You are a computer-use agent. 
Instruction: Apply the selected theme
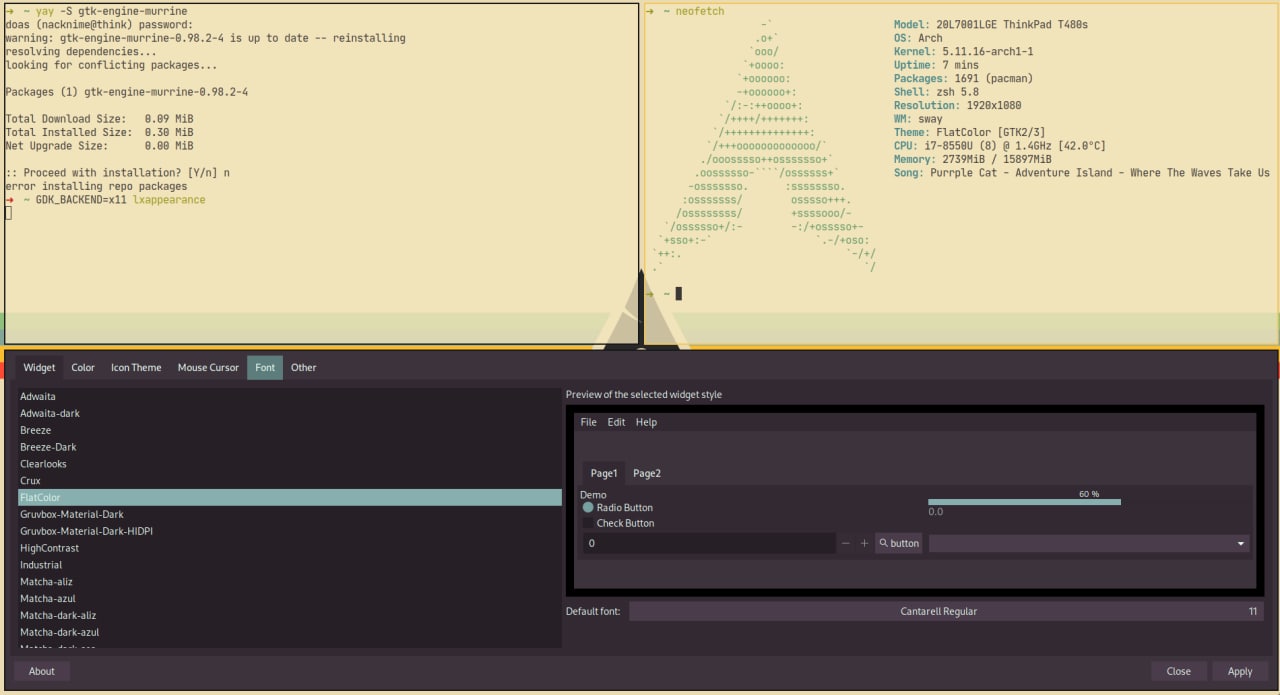click(1240, 671)
